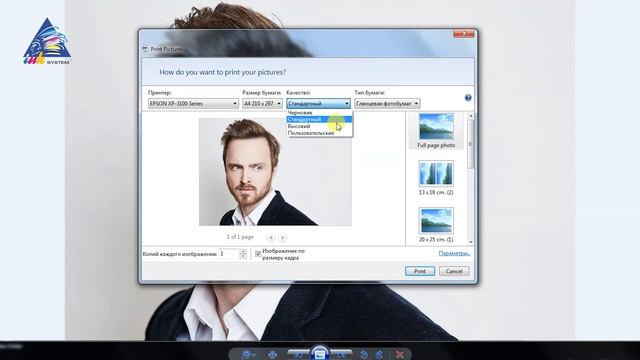Click the layout list scroll down arrow

471,242
